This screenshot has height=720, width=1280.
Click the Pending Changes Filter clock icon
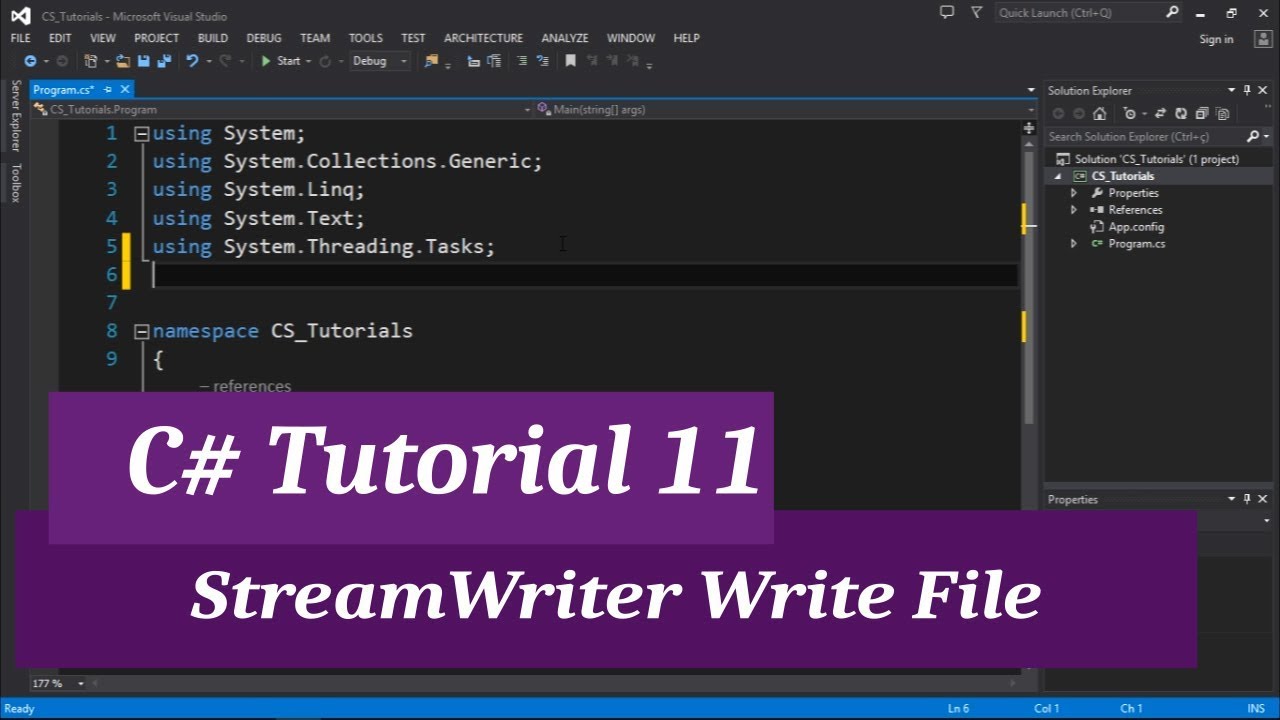[x=1130, y=114]
